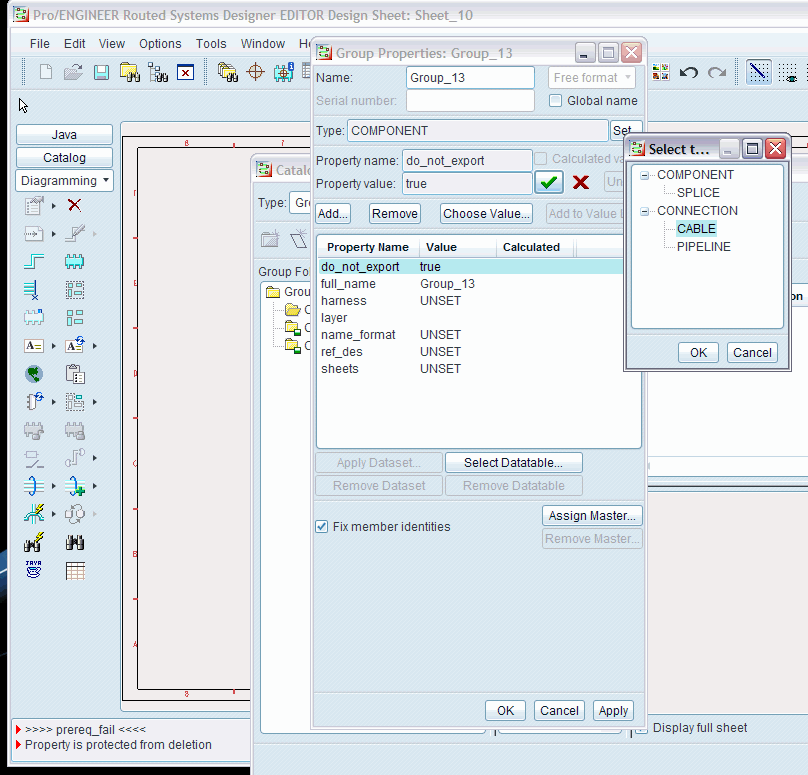The width and height of the screenshot is (808, 775).
Task: Click Cancel in Select type dialog
Action: pos(752,352)
